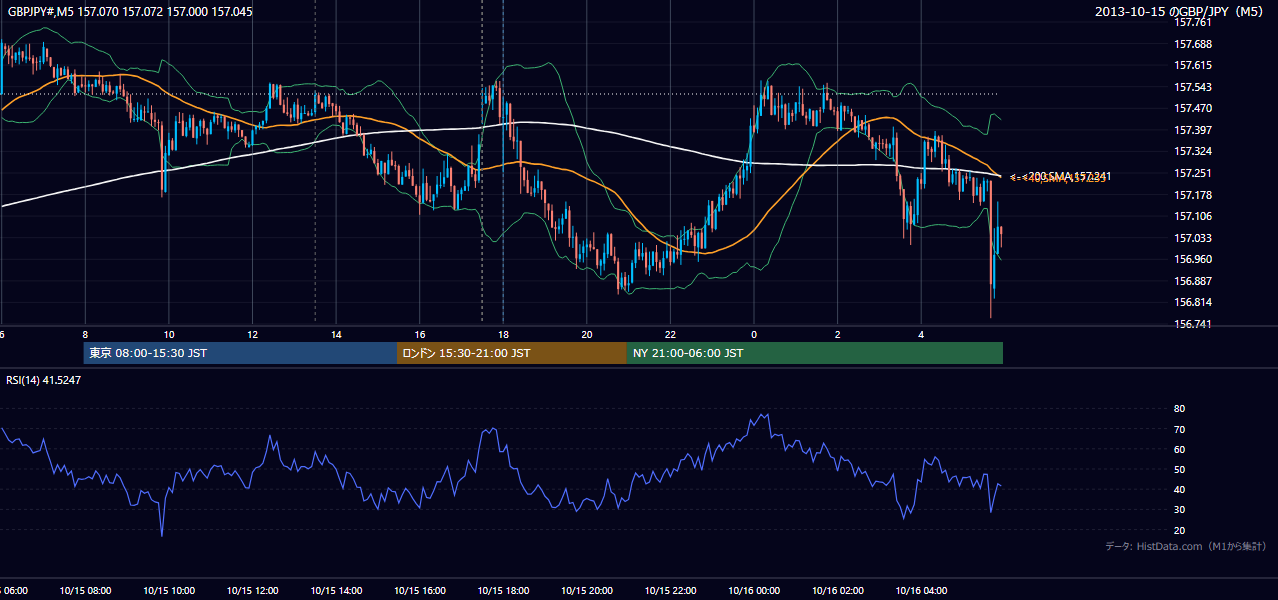1278x600 pixels.
Task: Click the 10/15 22:00 bottom time label
Action: click(670, 590)
